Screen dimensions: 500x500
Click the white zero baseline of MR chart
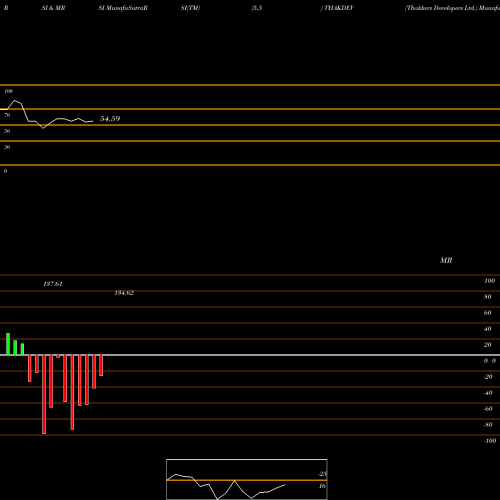click(x=250, y=355)
